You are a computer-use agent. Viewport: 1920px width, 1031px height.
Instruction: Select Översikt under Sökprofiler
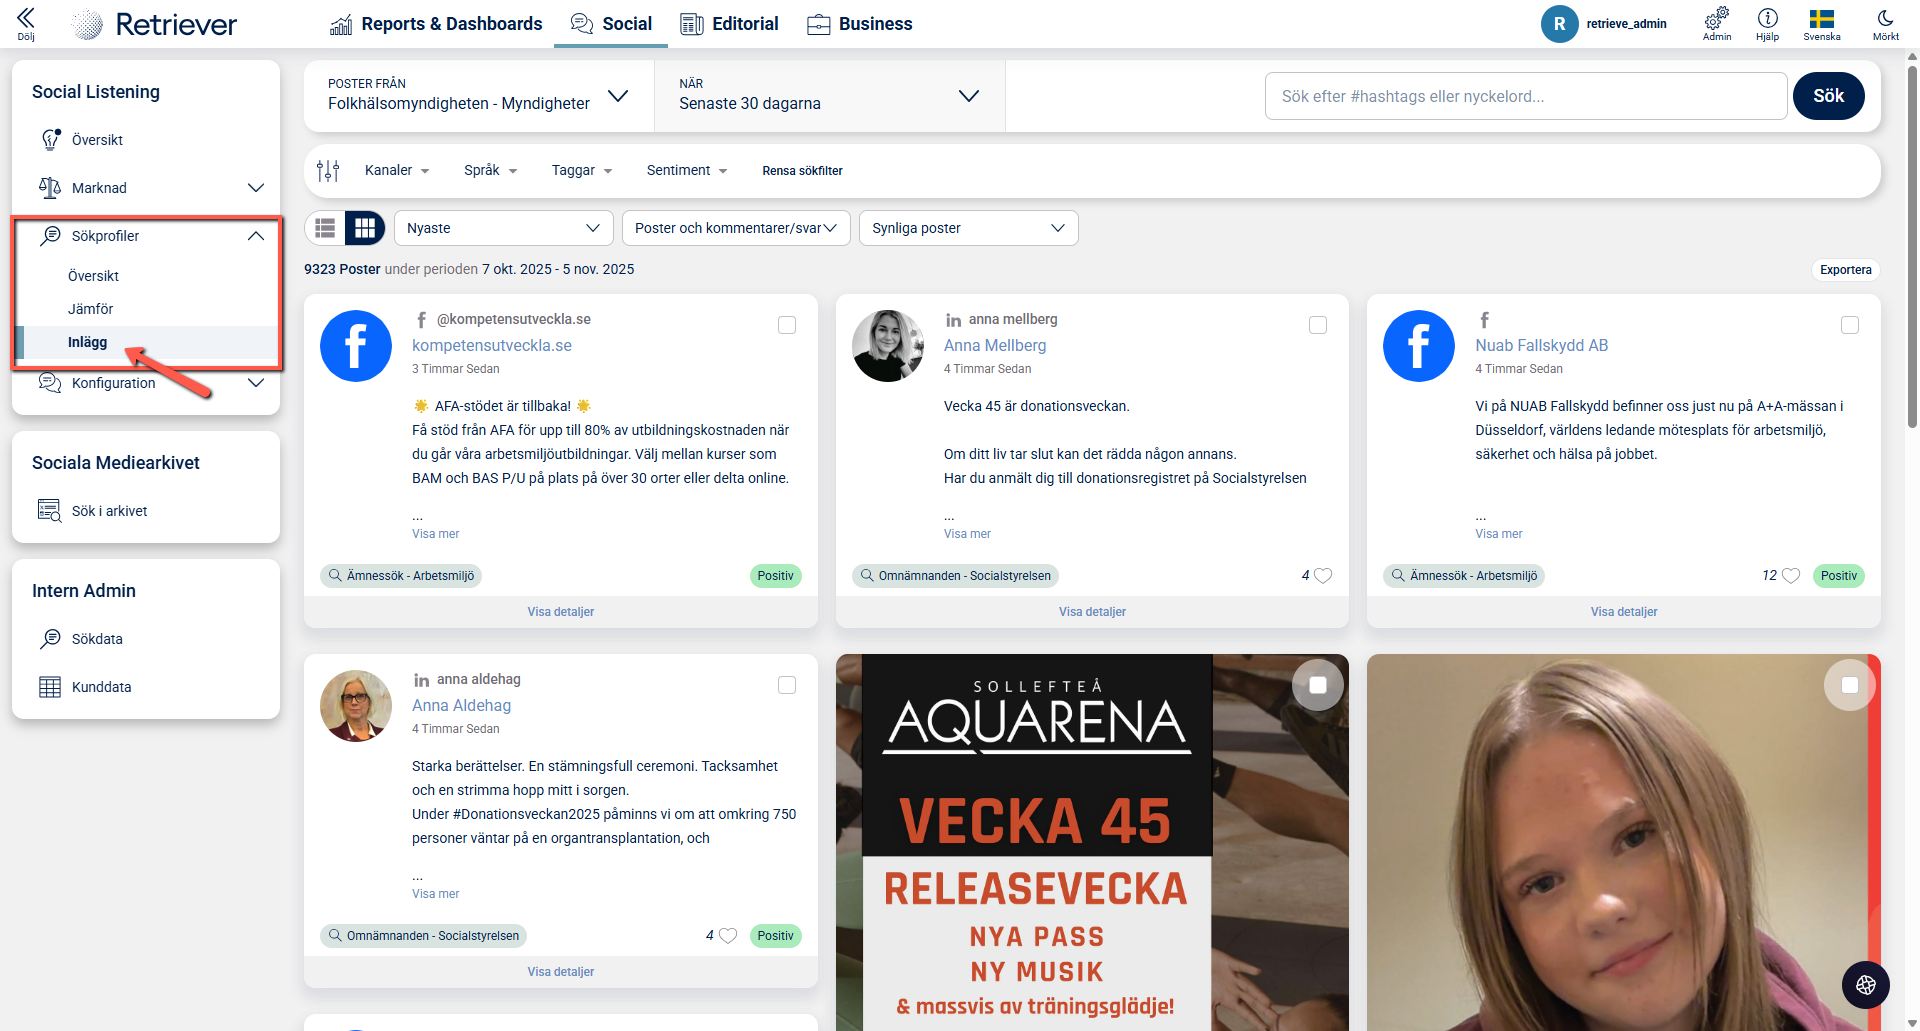tap(94, 276)
